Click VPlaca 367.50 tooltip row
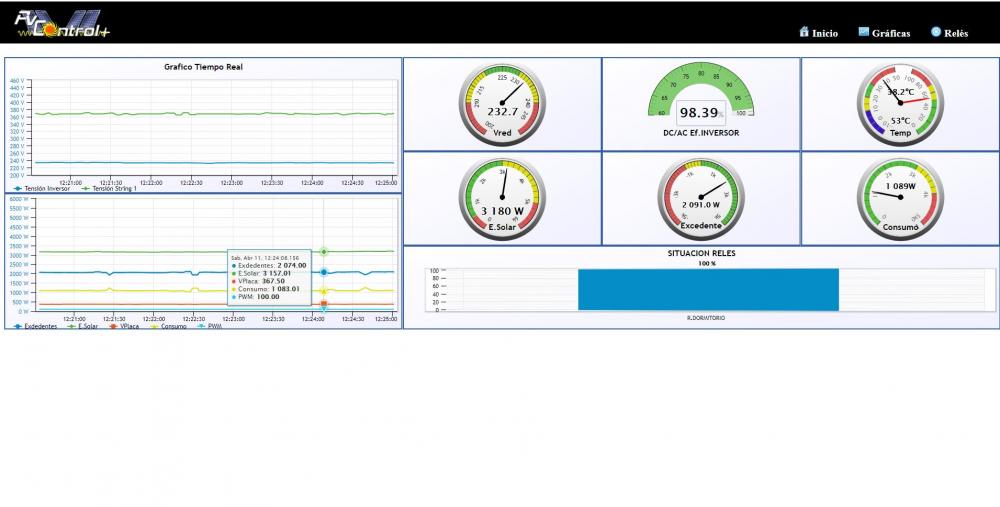Image resolution: width=1000 pixels, height=507 pixels. [258, 281]
